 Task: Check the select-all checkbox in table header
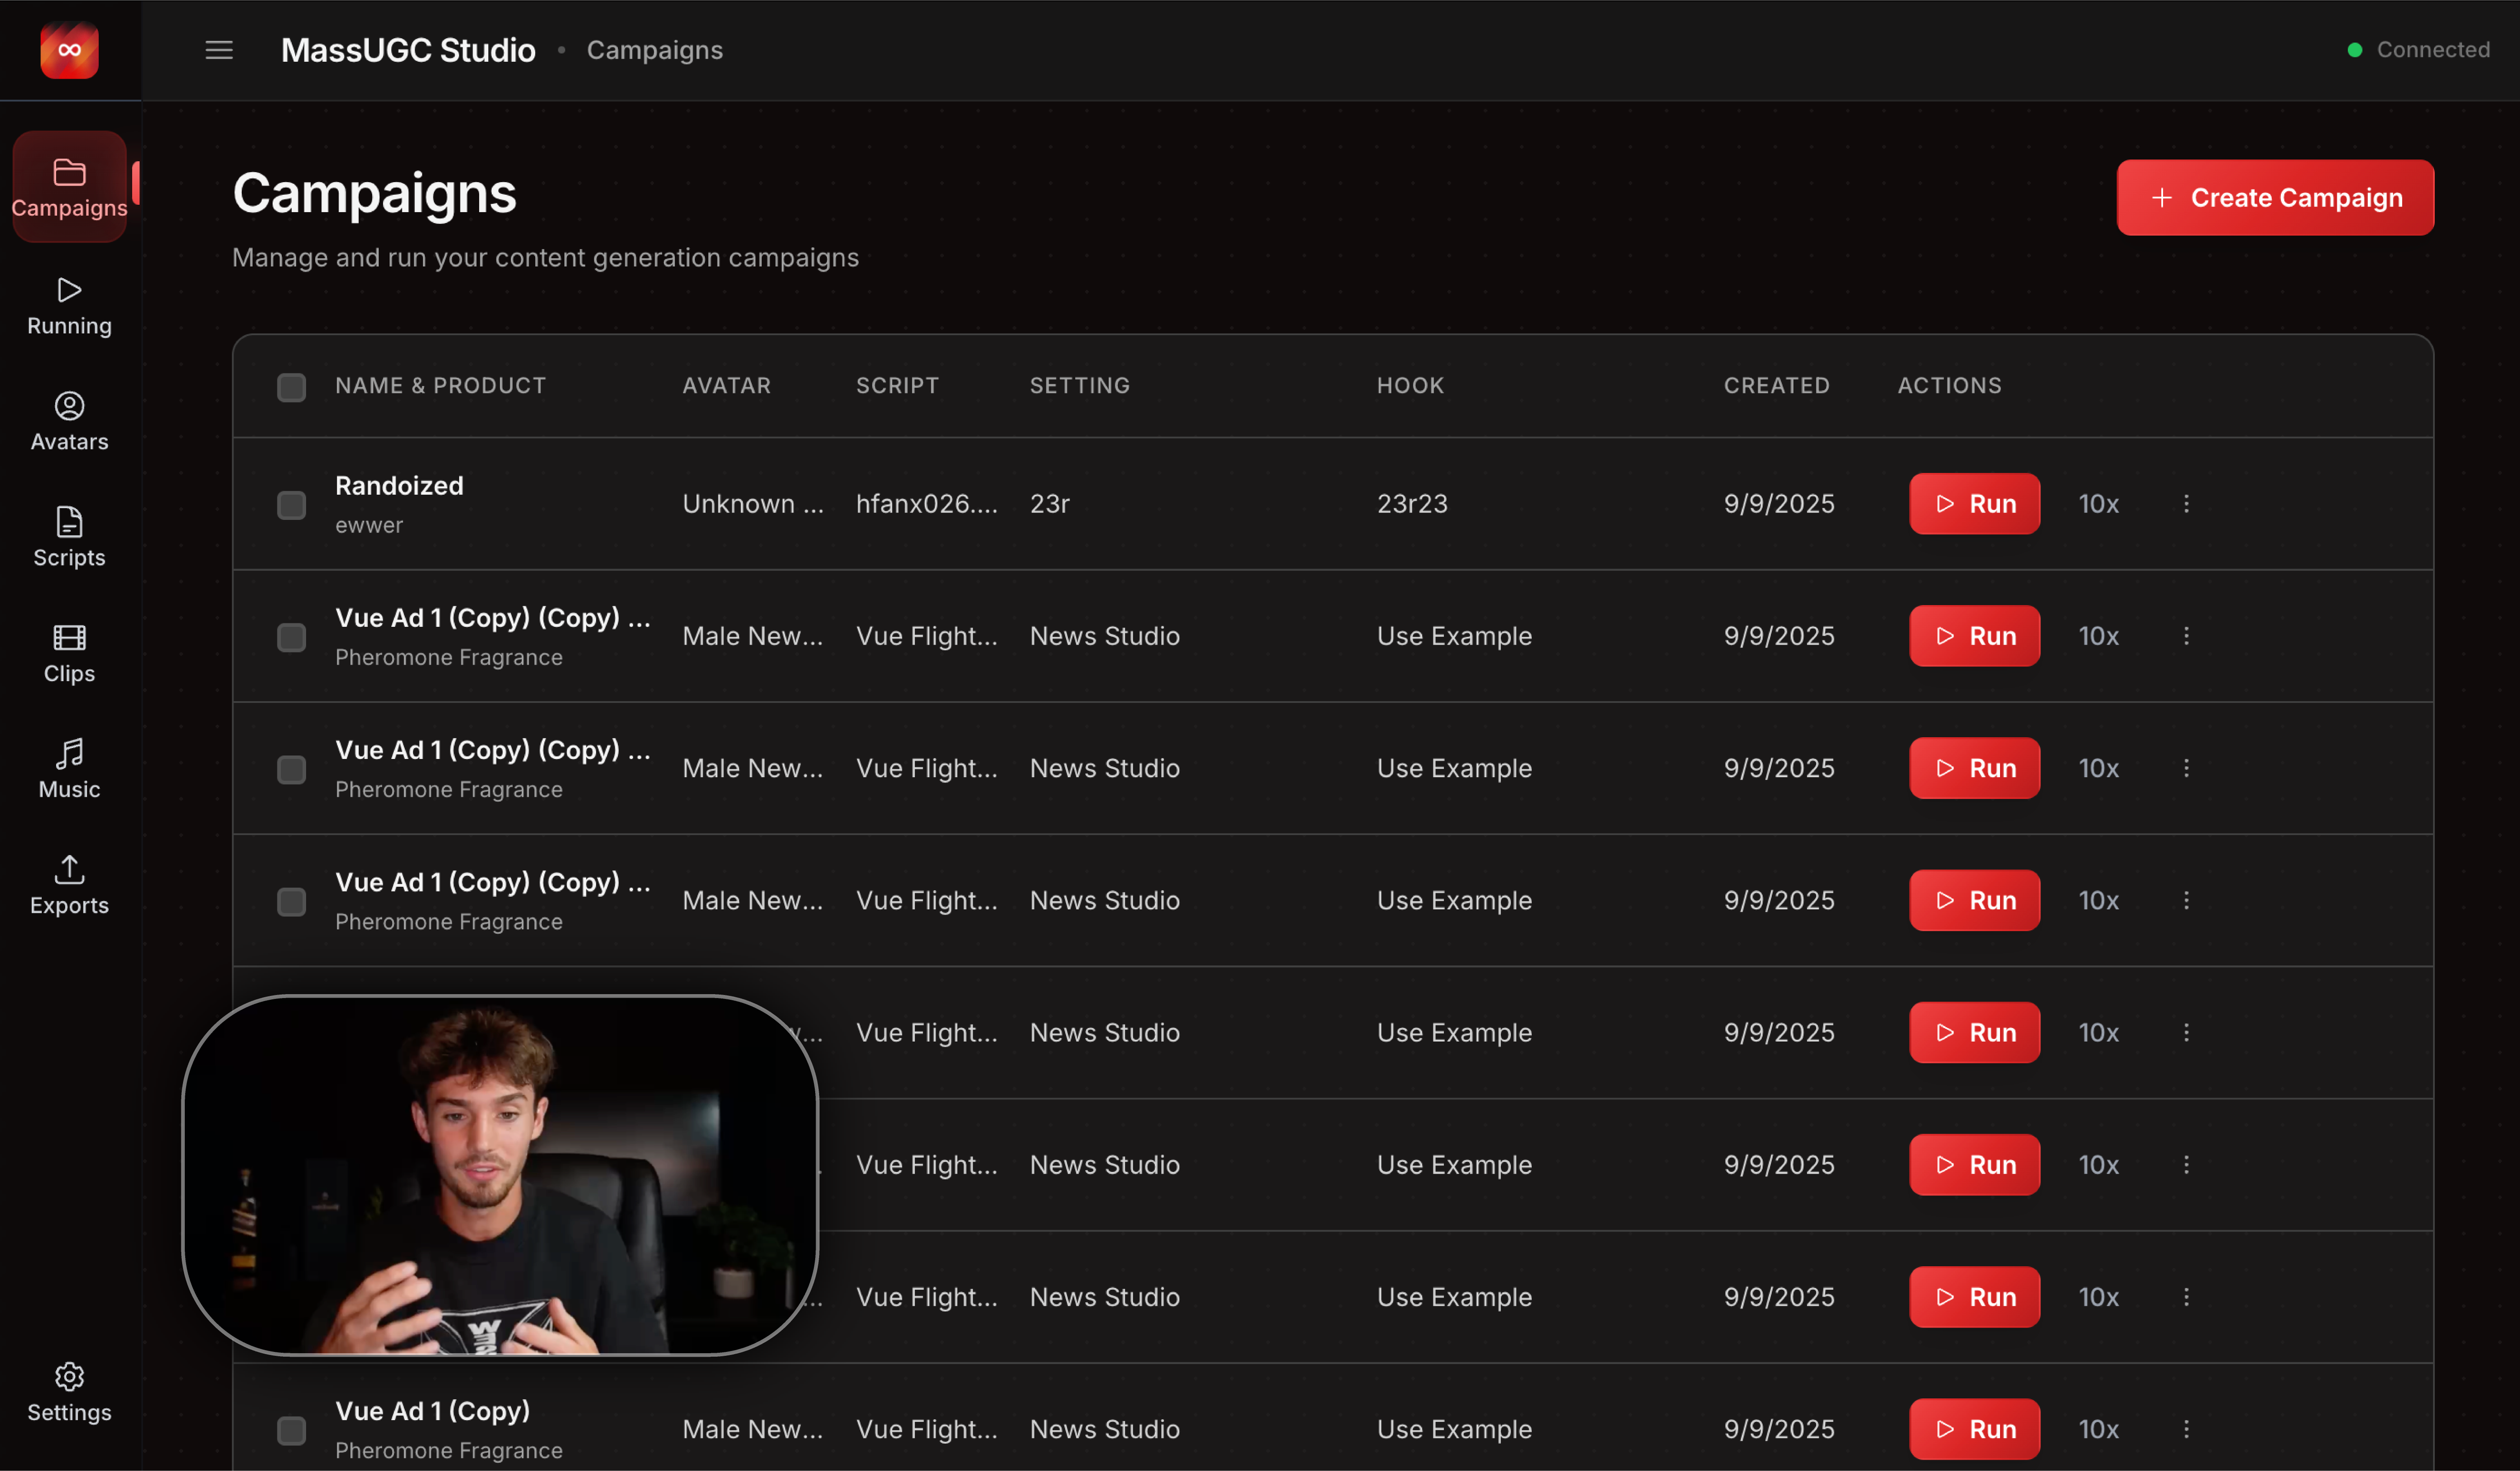(291, 387)
